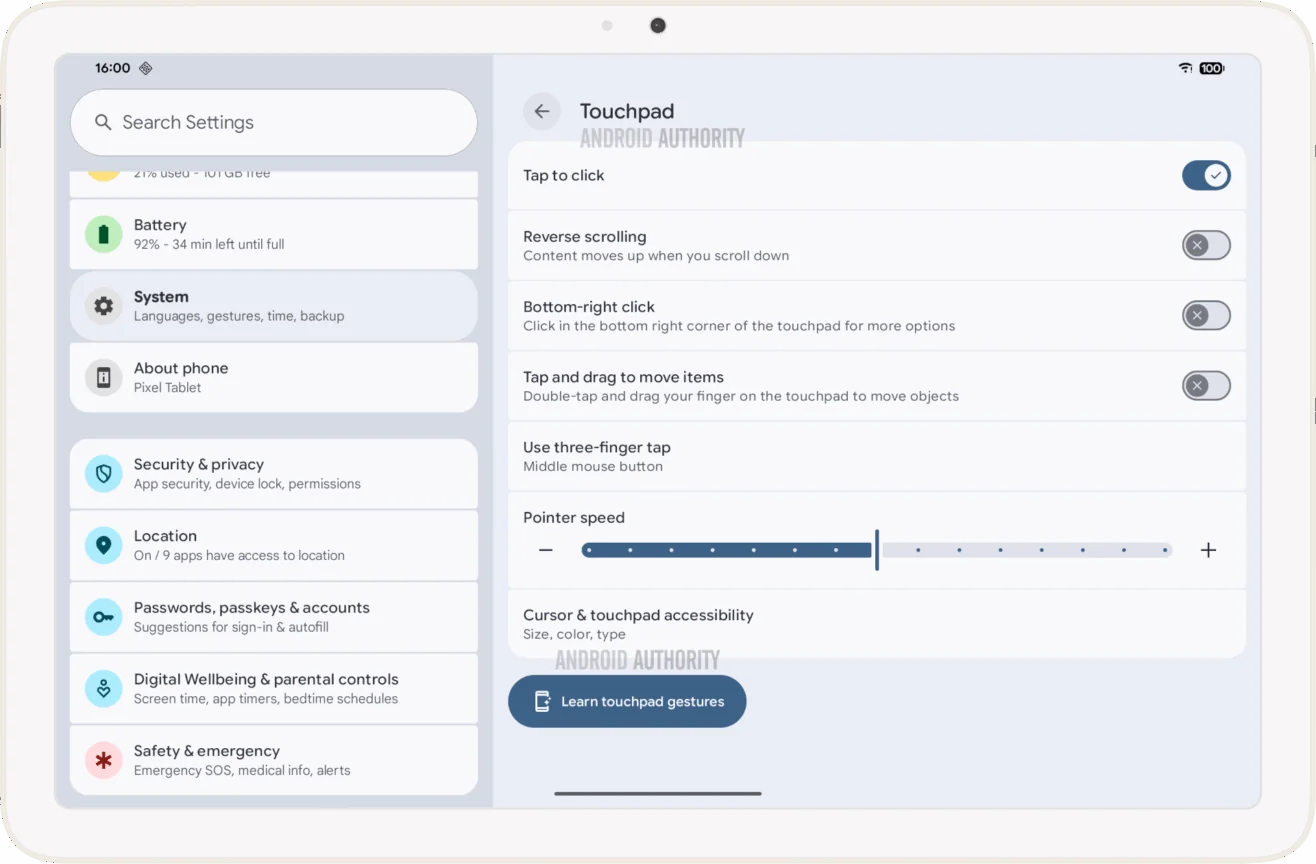The image size is (1316, 864).
Task: Click the System gear icon
Action: click(103, 306)
